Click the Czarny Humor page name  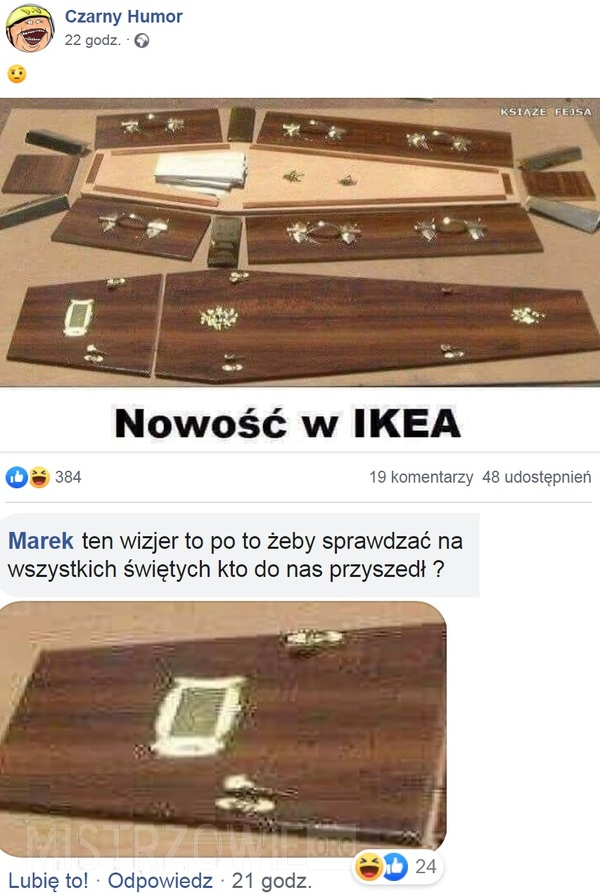coord(123,17)
